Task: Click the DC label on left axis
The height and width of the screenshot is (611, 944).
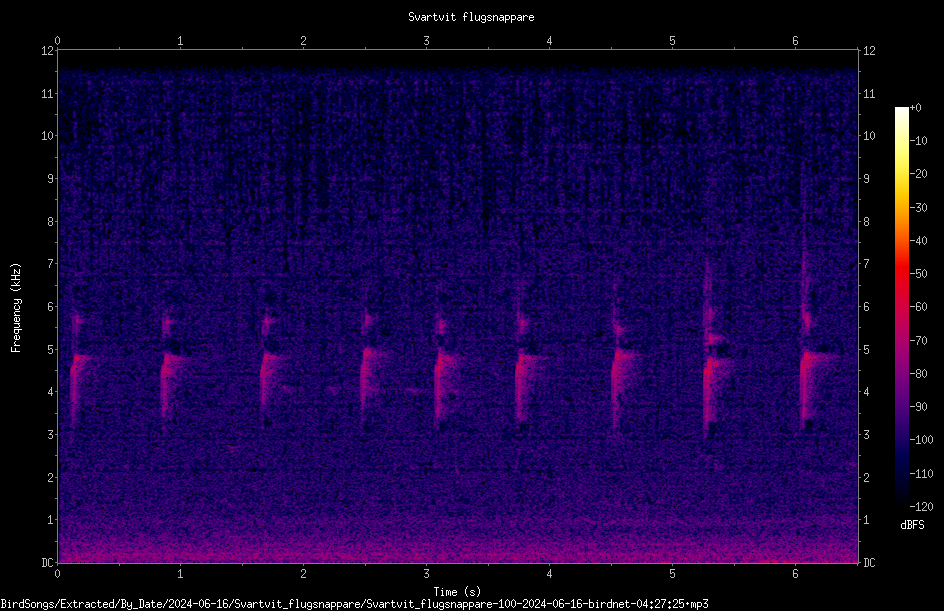Action: click(x=47, y=562)
